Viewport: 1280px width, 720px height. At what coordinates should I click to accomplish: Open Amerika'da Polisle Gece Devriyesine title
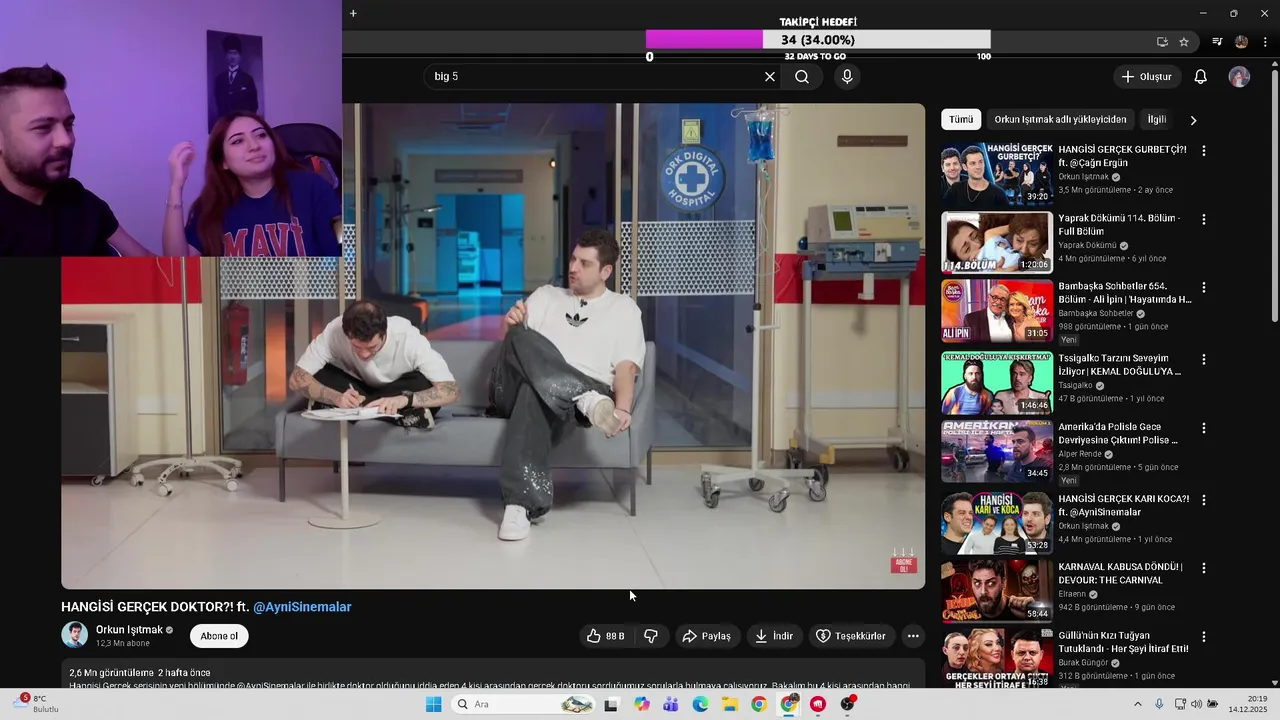(x=1118, y=433)
